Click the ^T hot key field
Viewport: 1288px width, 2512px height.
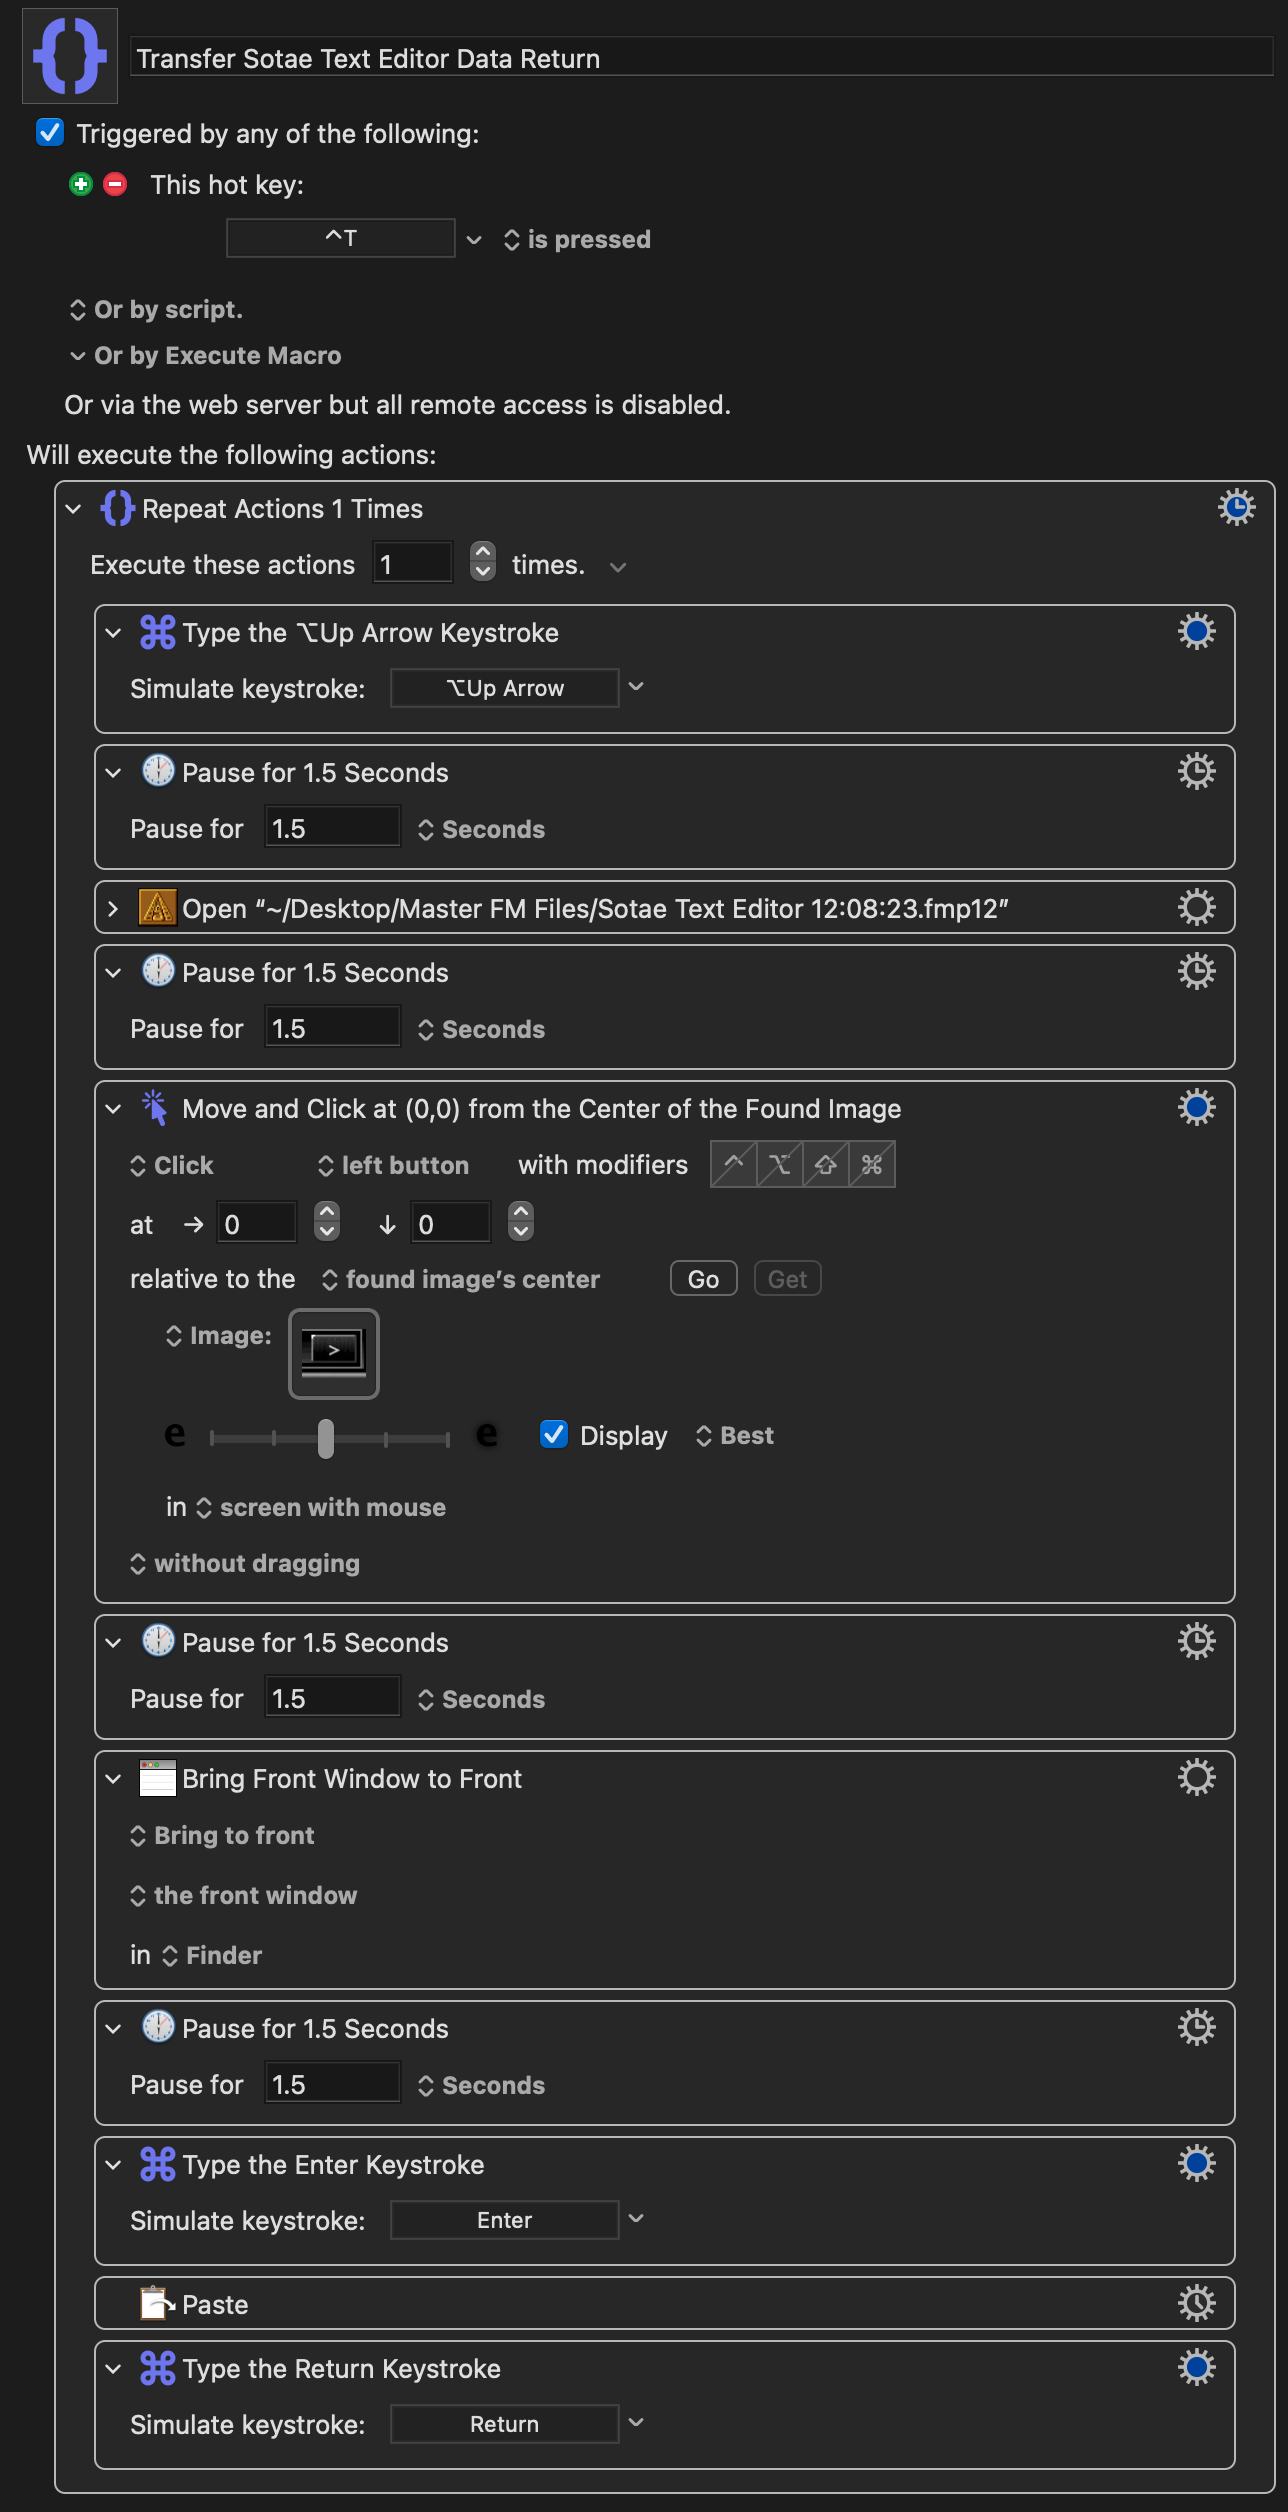tap(341, 238)
